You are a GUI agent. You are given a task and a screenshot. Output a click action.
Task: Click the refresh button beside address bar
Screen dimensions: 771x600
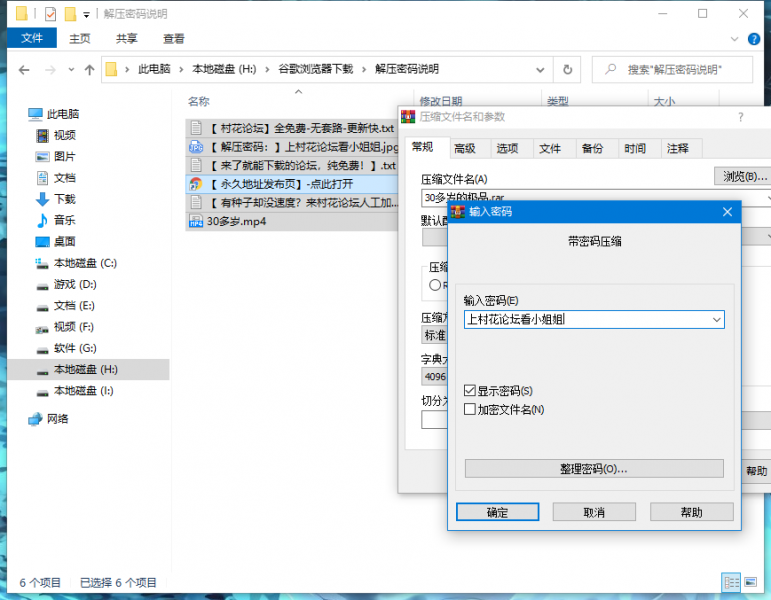click(567, 70)
